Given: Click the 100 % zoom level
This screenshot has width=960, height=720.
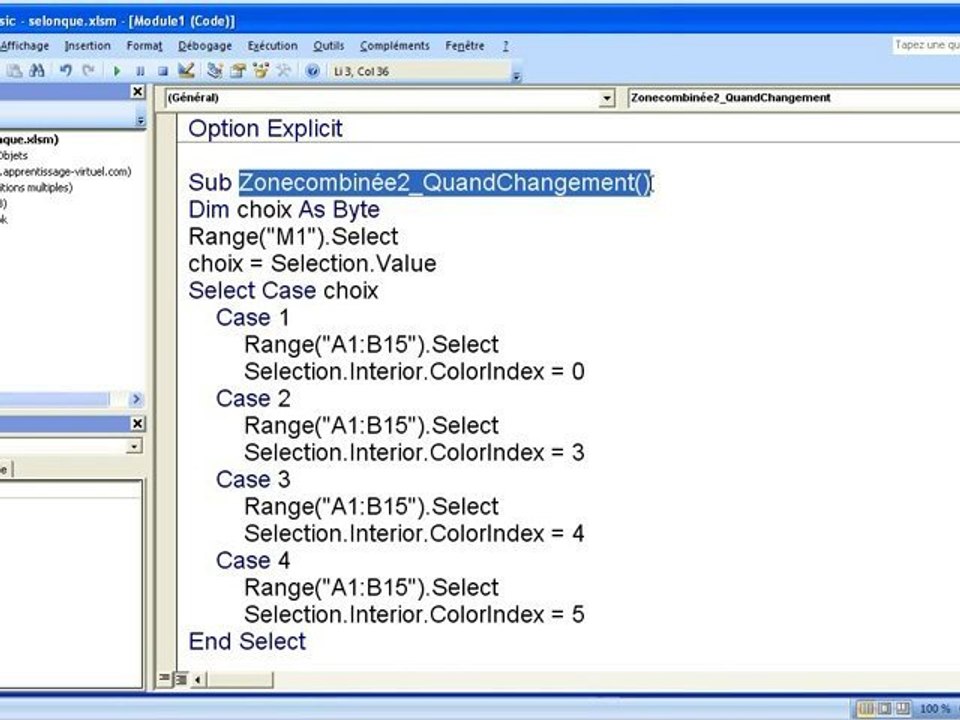Looking at the screenshot, I should [x=934, y=709].
